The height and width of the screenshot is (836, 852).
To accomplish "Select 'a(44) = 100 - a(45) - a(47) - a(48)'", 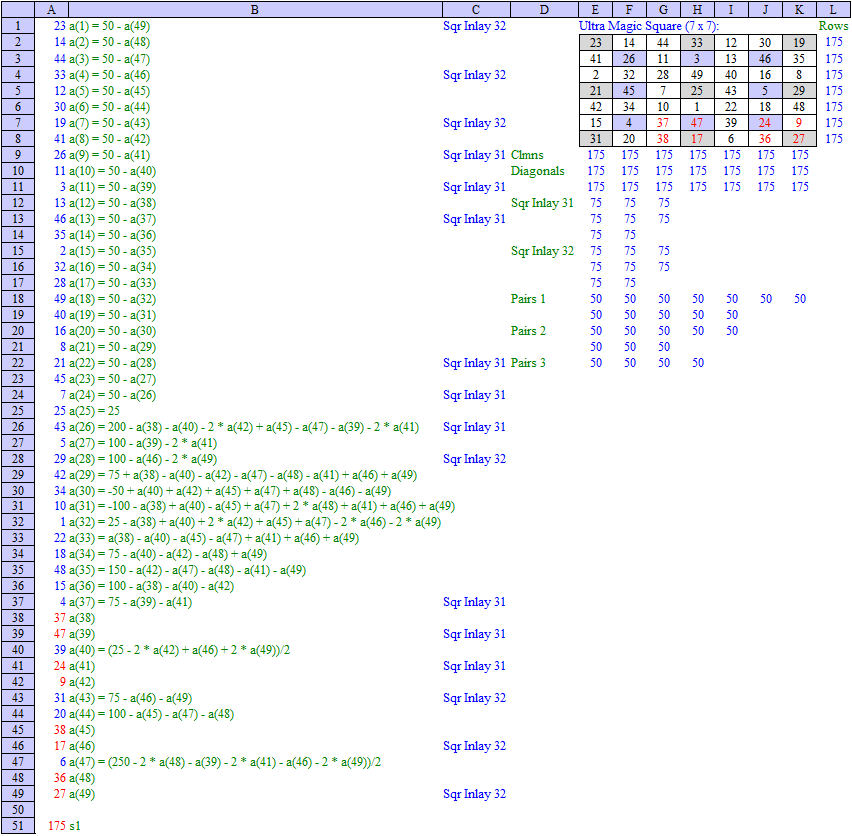I will (152, 714).
